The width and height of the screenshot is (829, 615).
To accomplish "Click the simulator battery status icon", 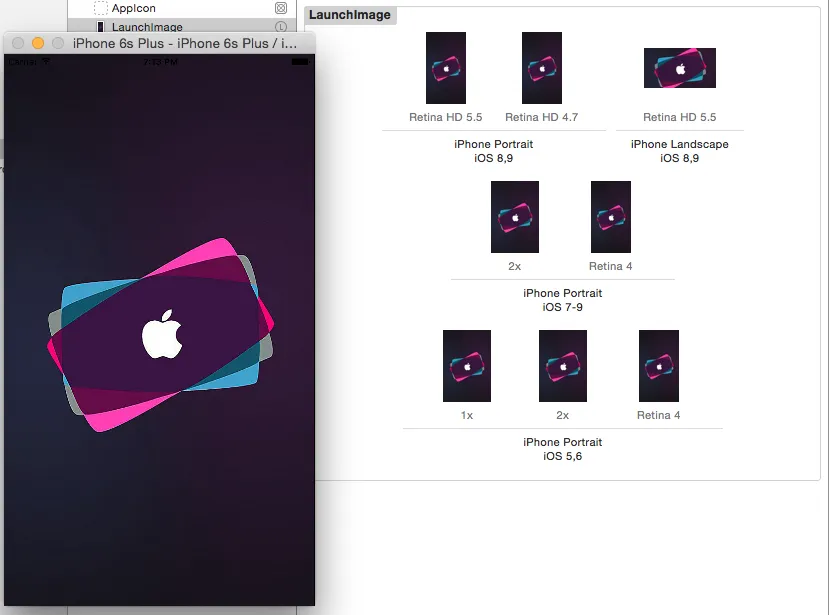I will (300, 62).
